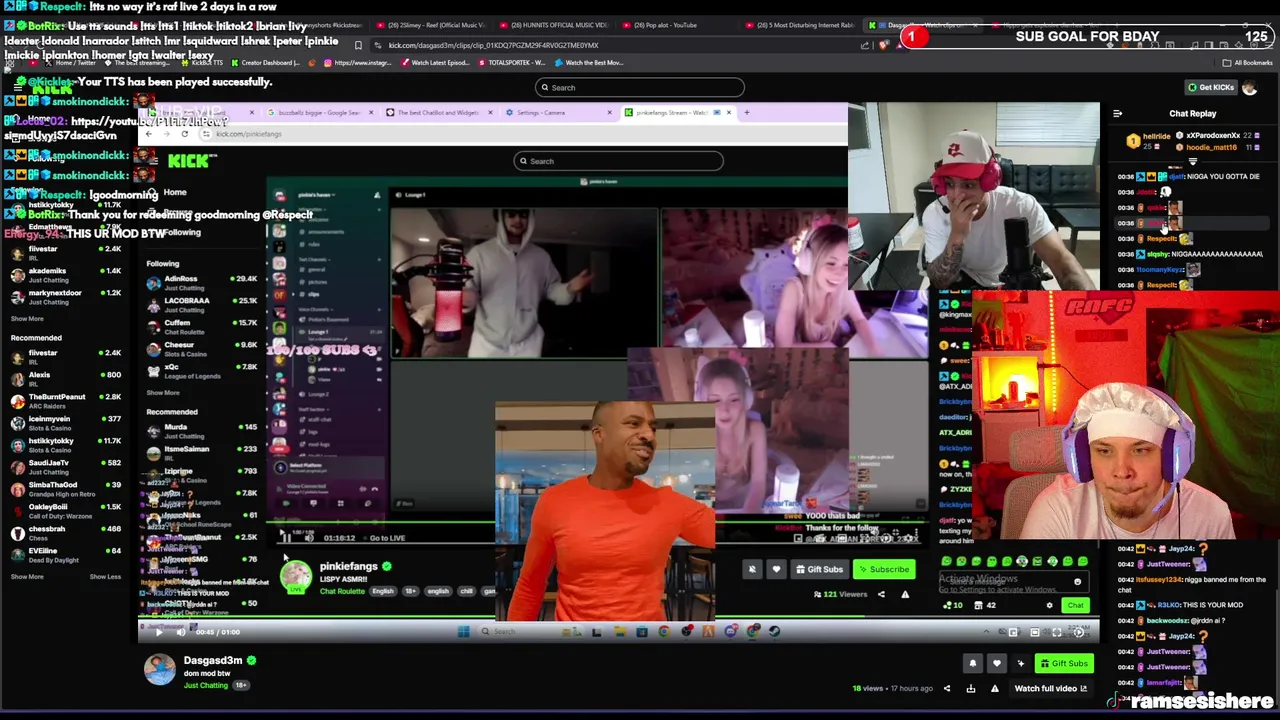This screenshot has width=1280, height=720.
Task: Click the green Gift Subs button for Dasgasd3m
Action: (1063, 663)
